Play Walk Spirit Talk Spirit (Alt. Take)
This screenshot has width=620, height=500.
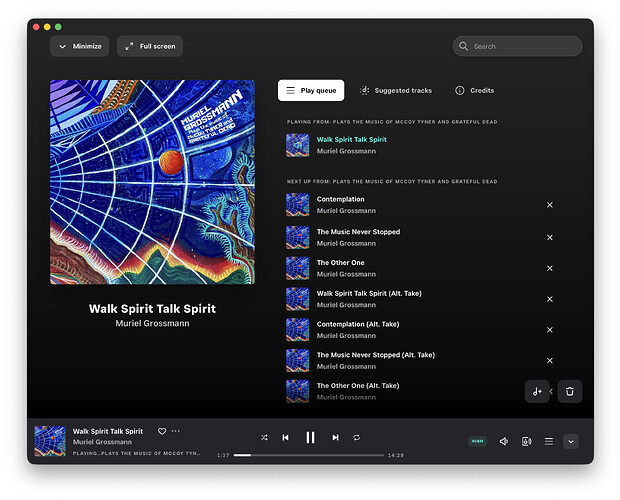[369, 294]
